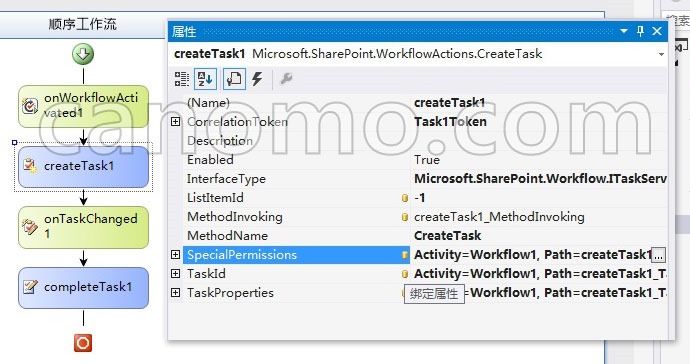690x364 pixels.
Task: Select the (Name) property row
Action: tap(425, 103)
